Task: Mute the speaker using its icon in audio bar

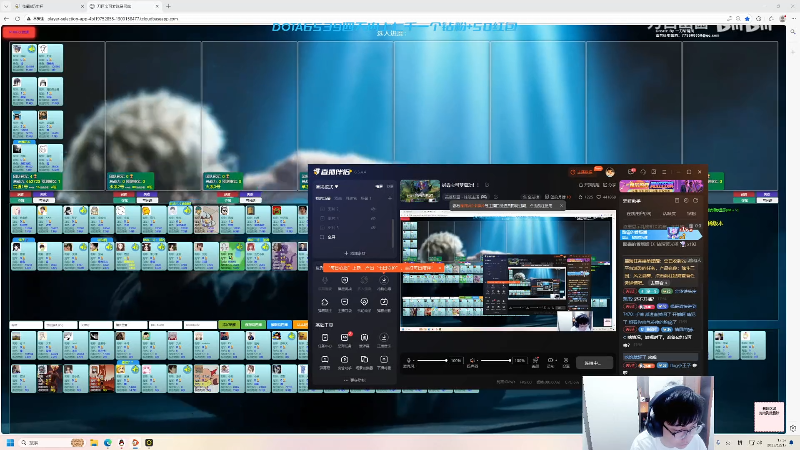Action: (472, 361)
